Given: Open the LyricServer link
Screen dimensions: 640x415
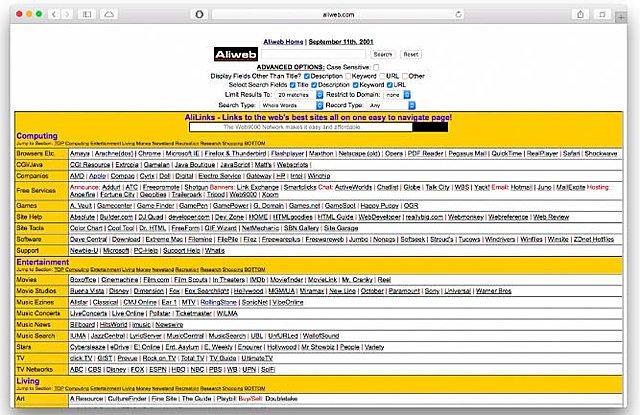Looking at the screenshot, I should 146,336.
